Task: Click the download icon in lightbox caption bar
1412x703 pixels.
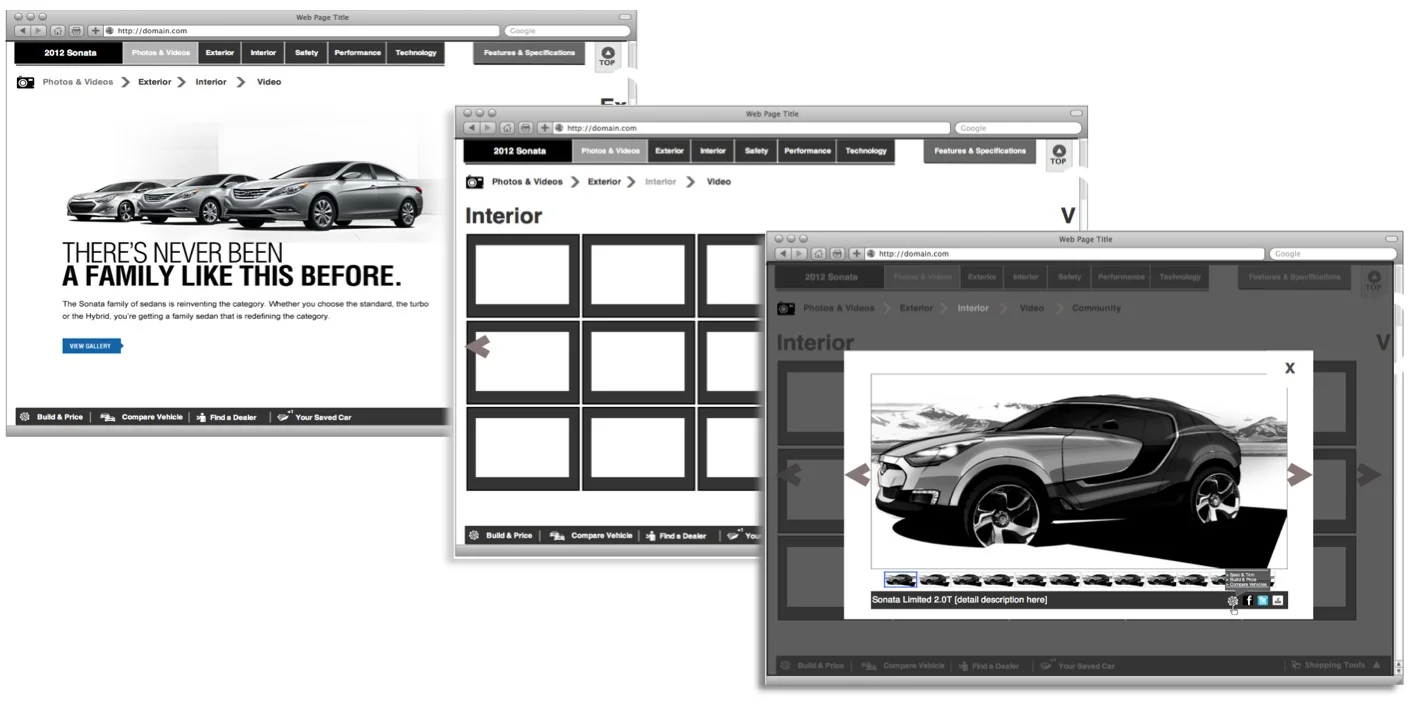Action: pyautogui.click(x=1278, y=600)
